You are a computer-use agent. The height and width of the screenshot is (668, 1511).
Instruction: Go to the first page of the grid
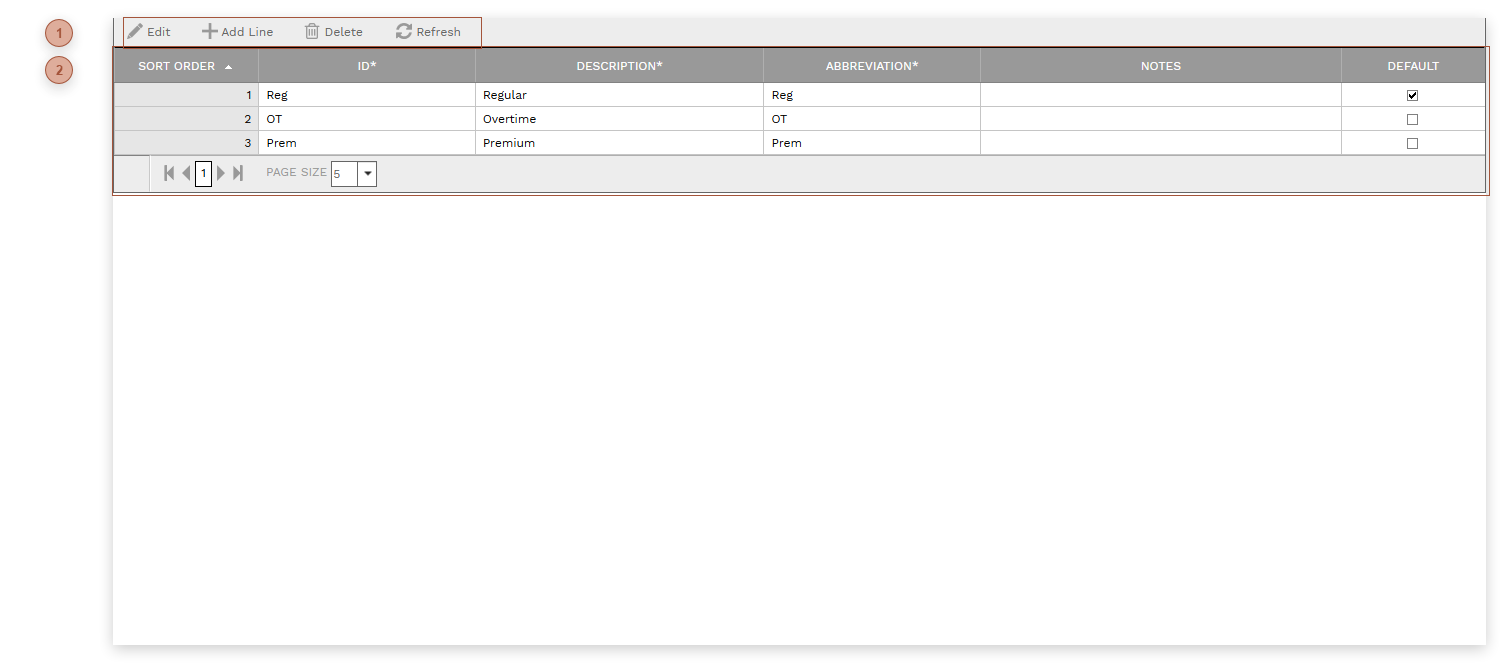coord(169,173)
